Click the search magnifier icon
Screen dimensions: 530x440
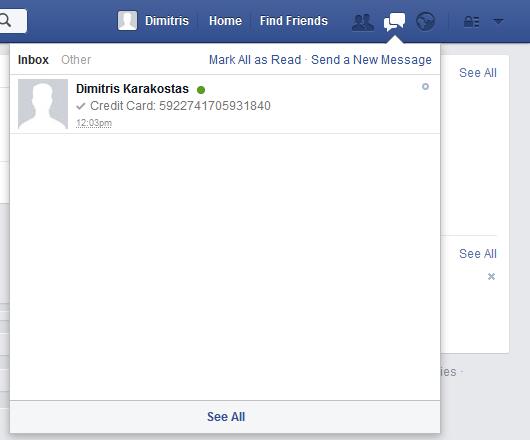[x=5, y=21]
